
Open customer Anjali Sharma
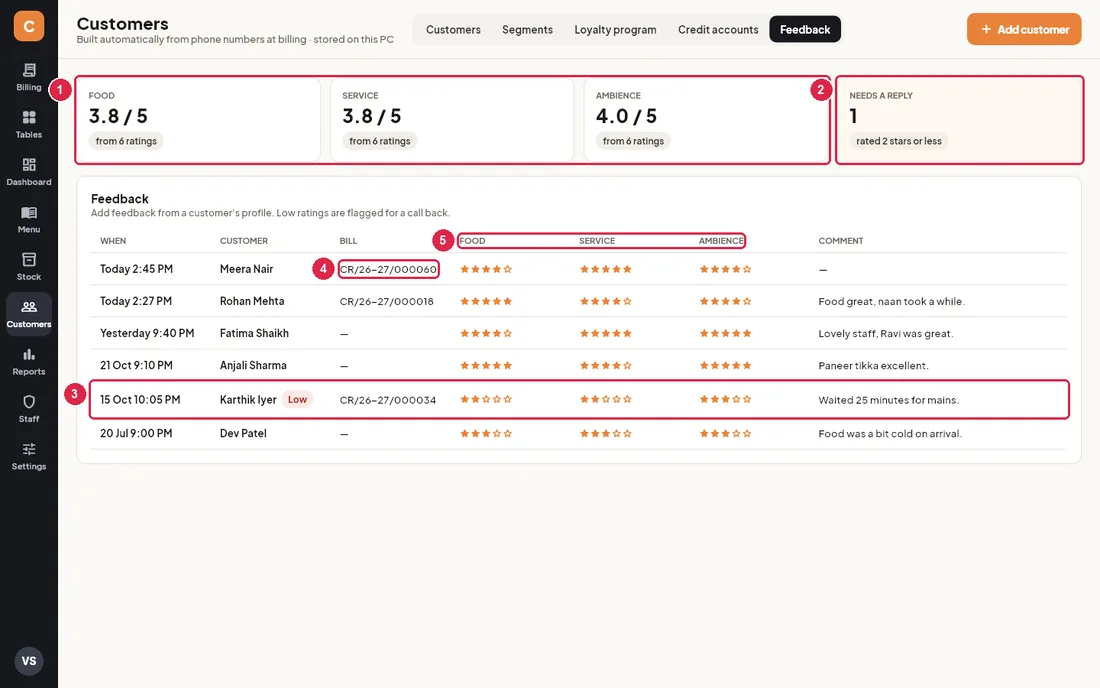pyautogui.click(x=253, y=365)
